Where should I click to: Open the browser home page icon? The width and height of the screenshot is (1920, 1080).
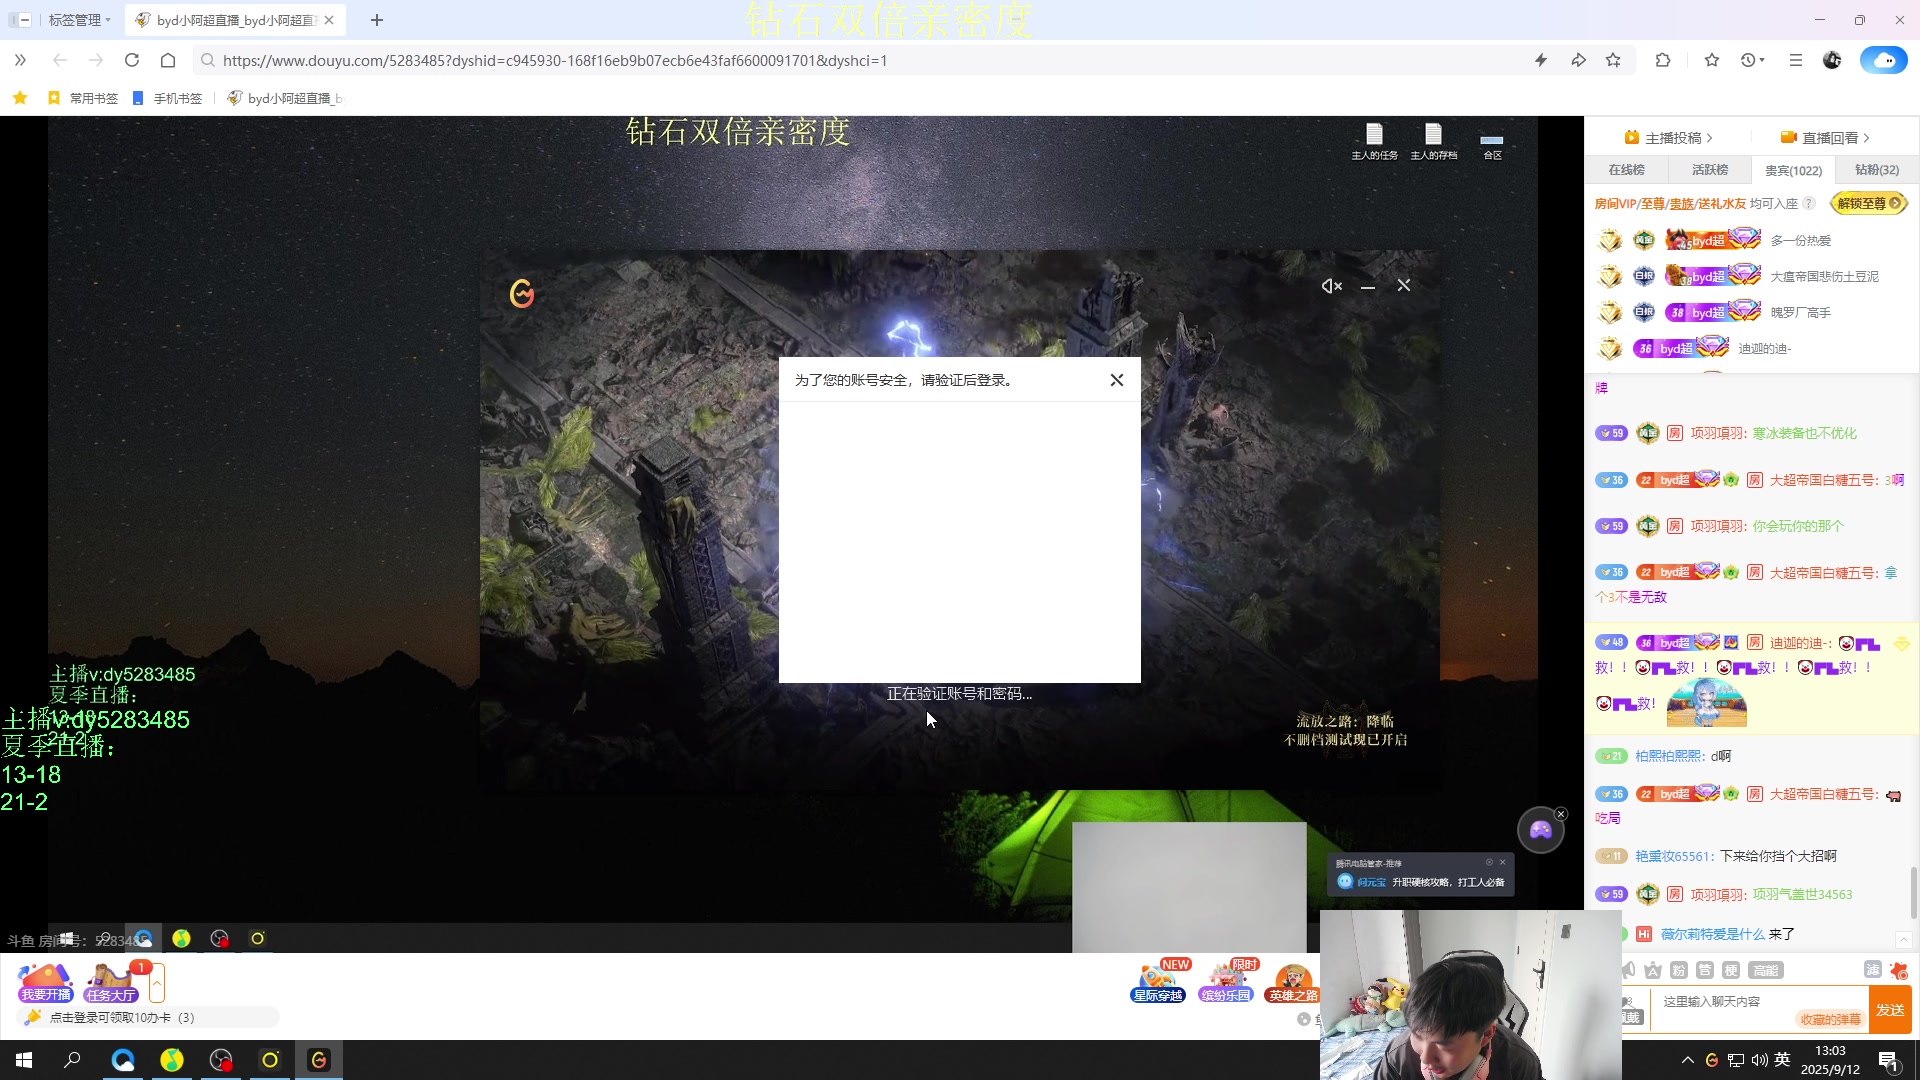click(168, 60)
